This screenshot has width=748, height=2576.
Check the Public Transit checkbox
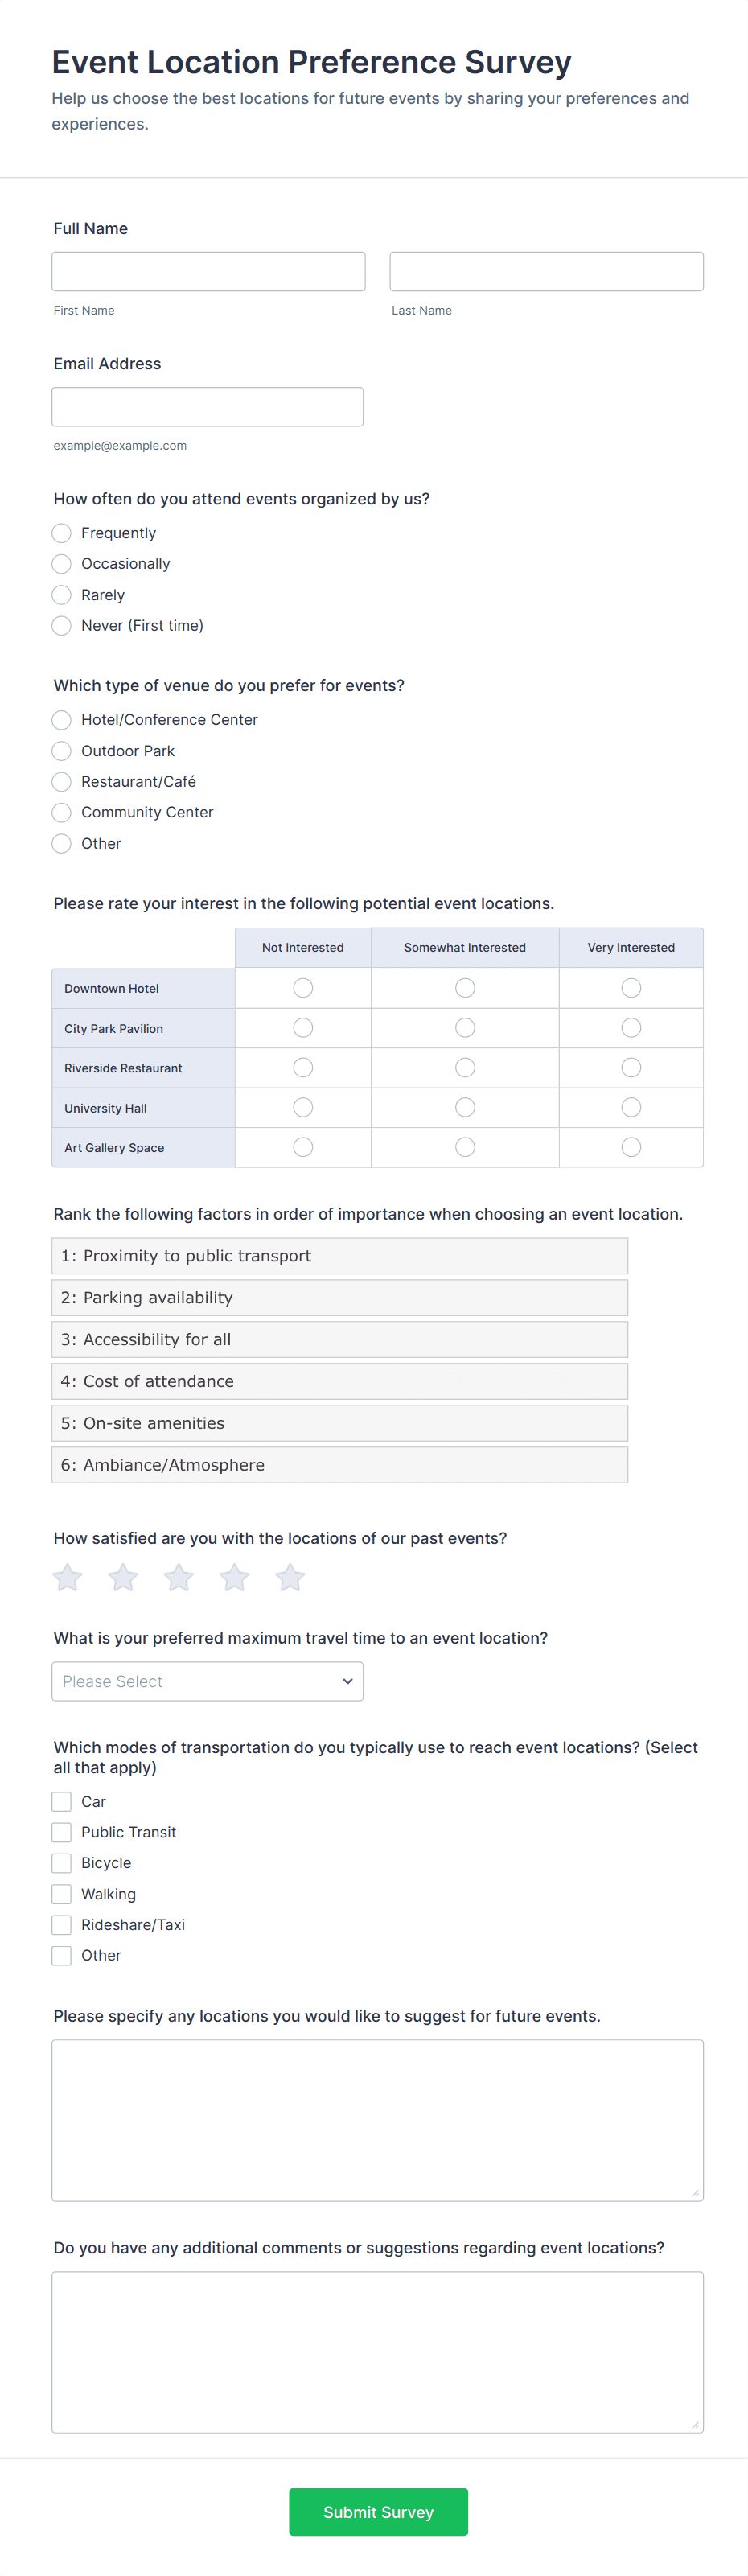coord(62,1832)
